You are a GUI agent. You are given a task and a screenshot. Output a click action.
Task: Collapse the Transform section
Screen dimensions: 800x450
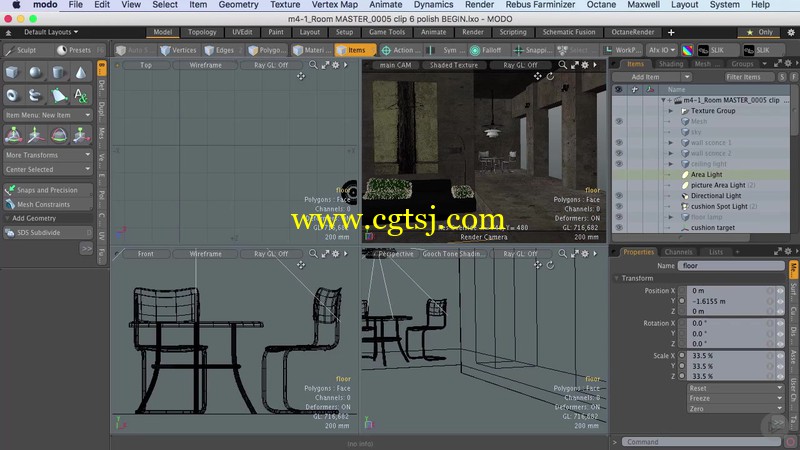tap(617, 278)
